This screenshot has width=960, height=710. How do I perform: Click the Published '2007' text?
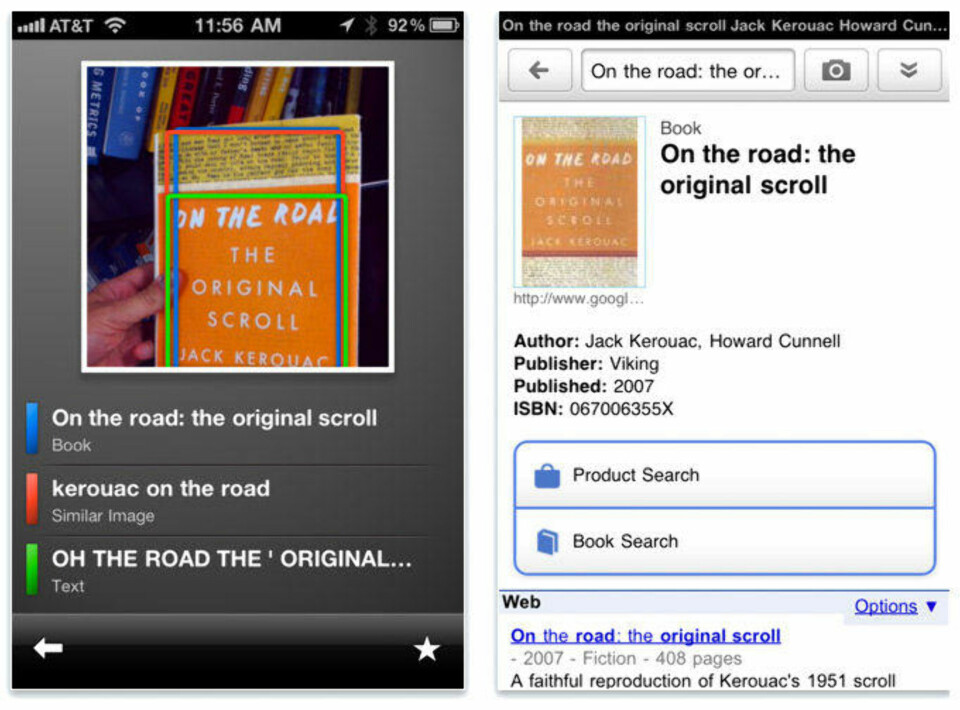[x=634, y=386]
